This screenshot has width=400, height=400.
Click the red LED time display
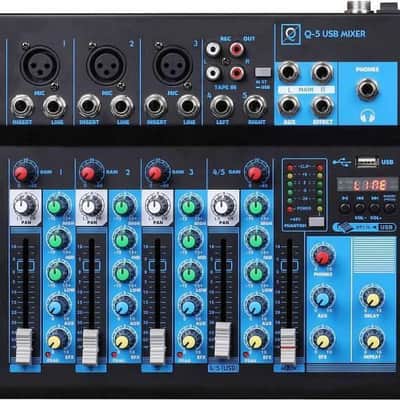click(x=367, y=185)
